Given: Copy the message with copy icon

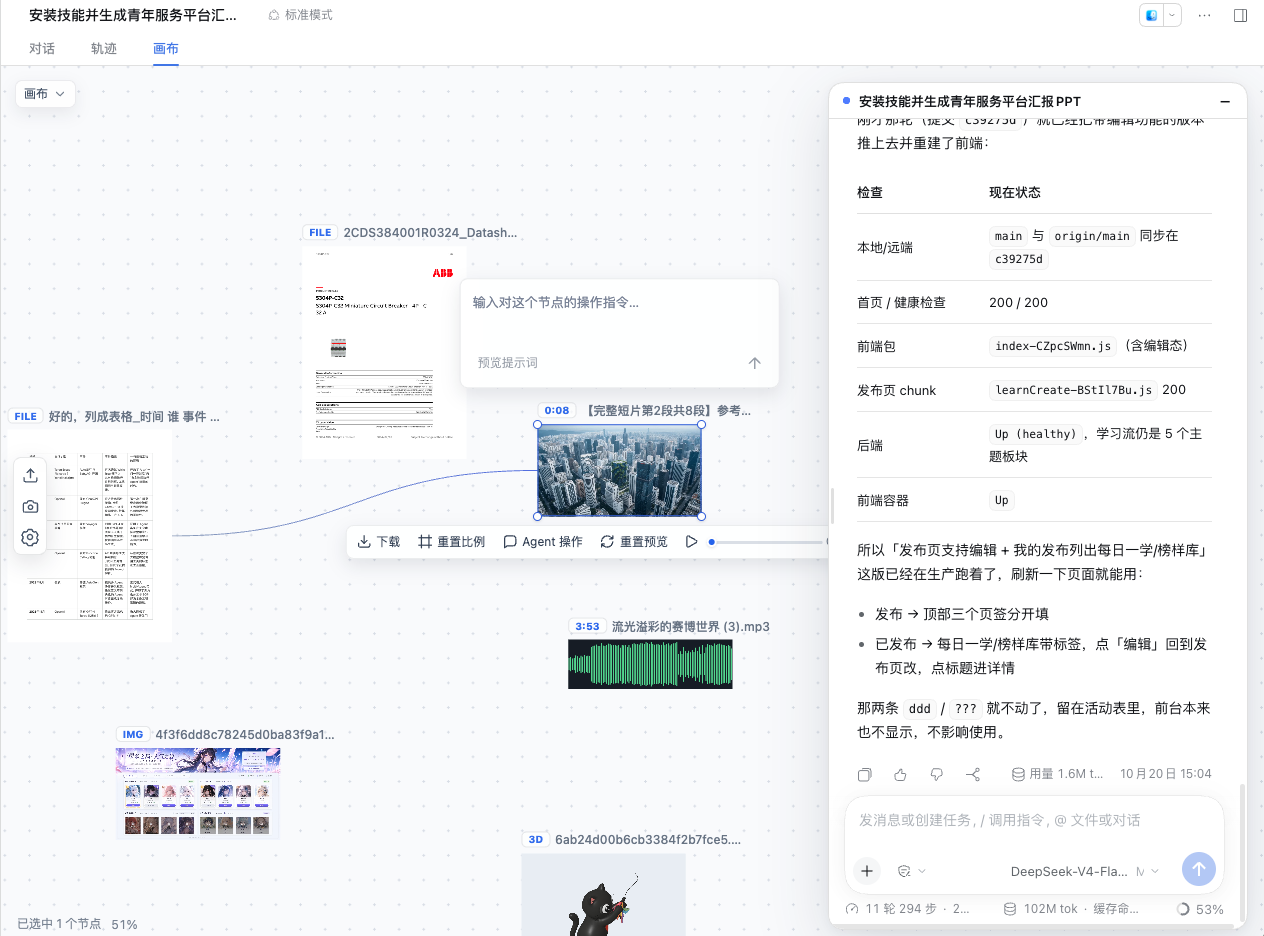Looking at the screenshot, I should (x=865, y=774).
